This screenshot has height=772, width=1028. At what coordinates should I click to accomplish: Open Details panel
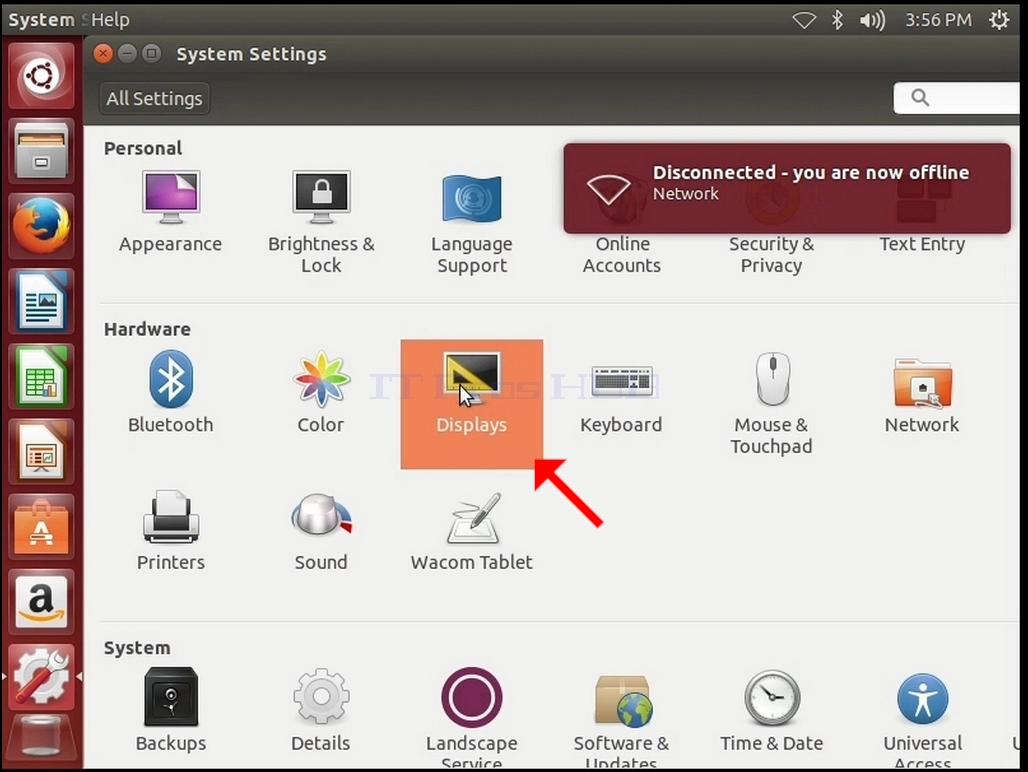coord(321,709)
